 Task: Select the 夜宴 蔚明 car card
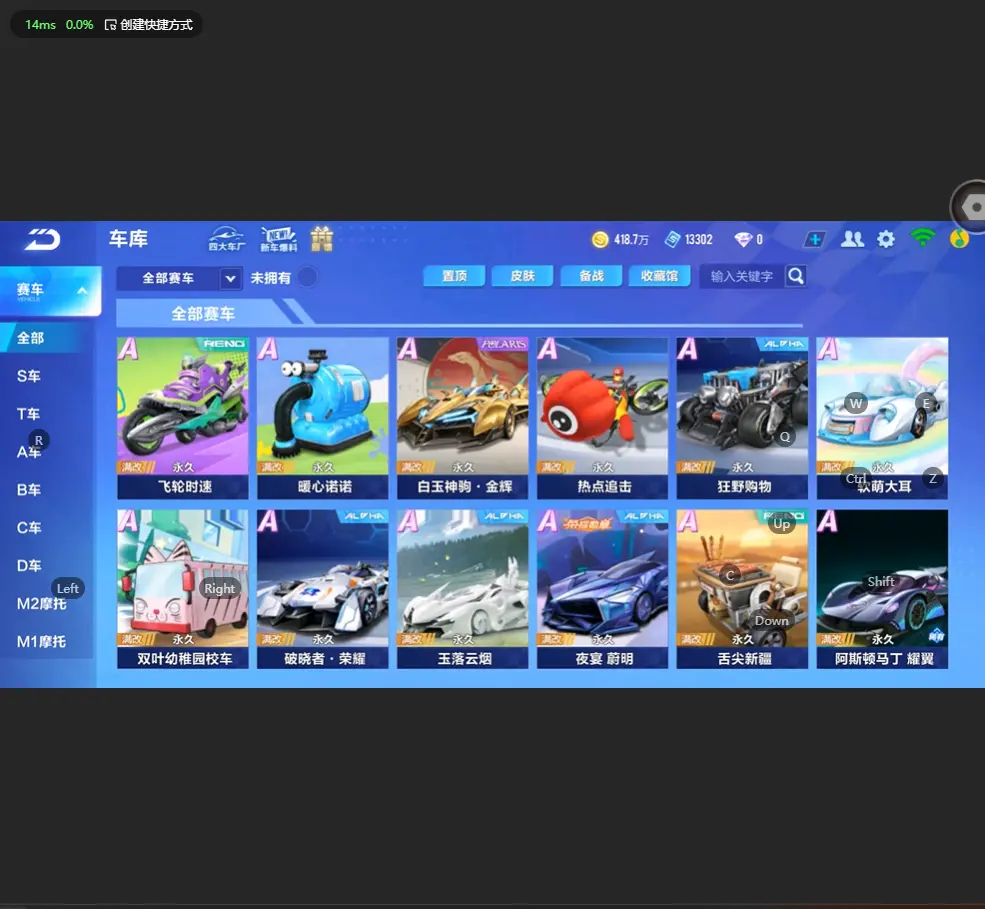point(602,589)
